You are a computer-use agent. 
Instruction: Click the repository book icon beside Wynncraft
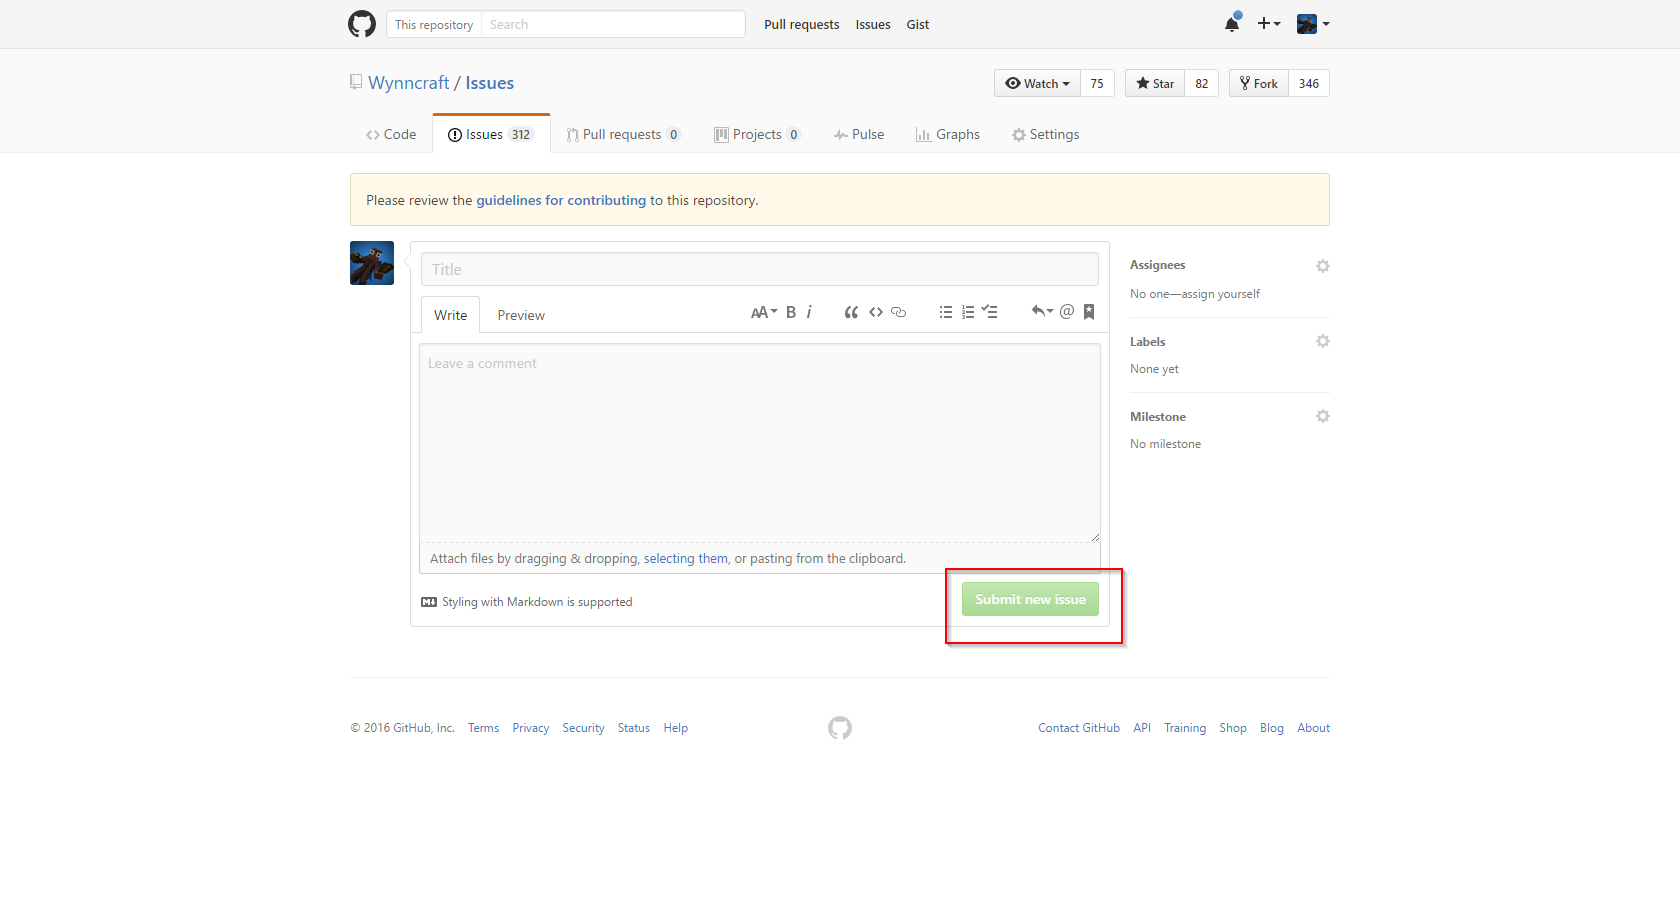pyautogui.click(x=356, y=82)
